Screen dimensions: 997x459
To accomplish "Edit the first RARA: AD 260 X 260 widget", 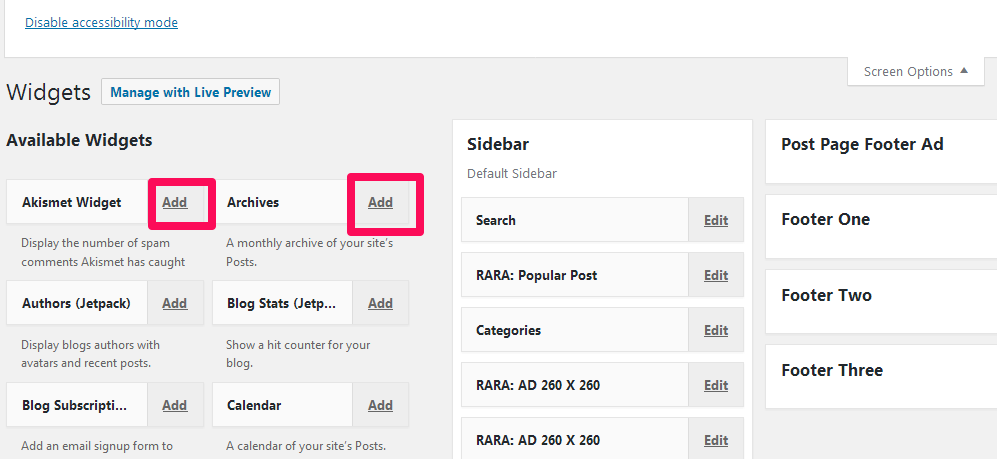I will (716, 385).
